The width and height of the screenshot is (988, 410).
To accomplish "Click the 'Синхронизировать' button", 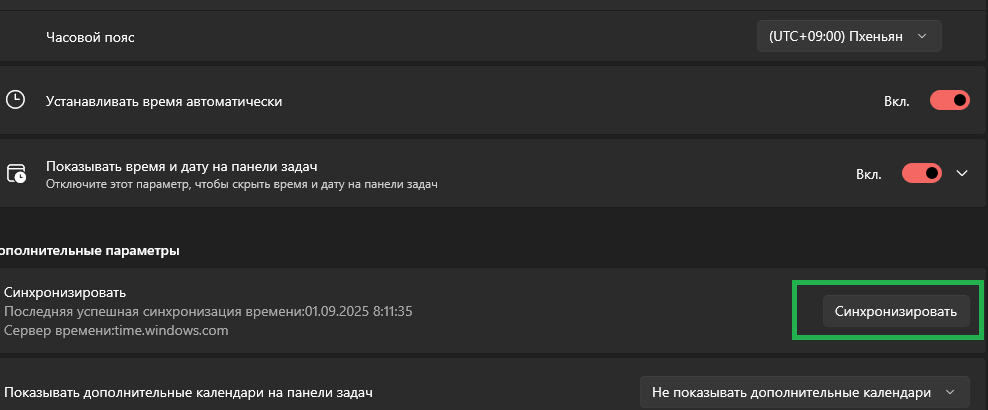I will [x=895, y=311].
